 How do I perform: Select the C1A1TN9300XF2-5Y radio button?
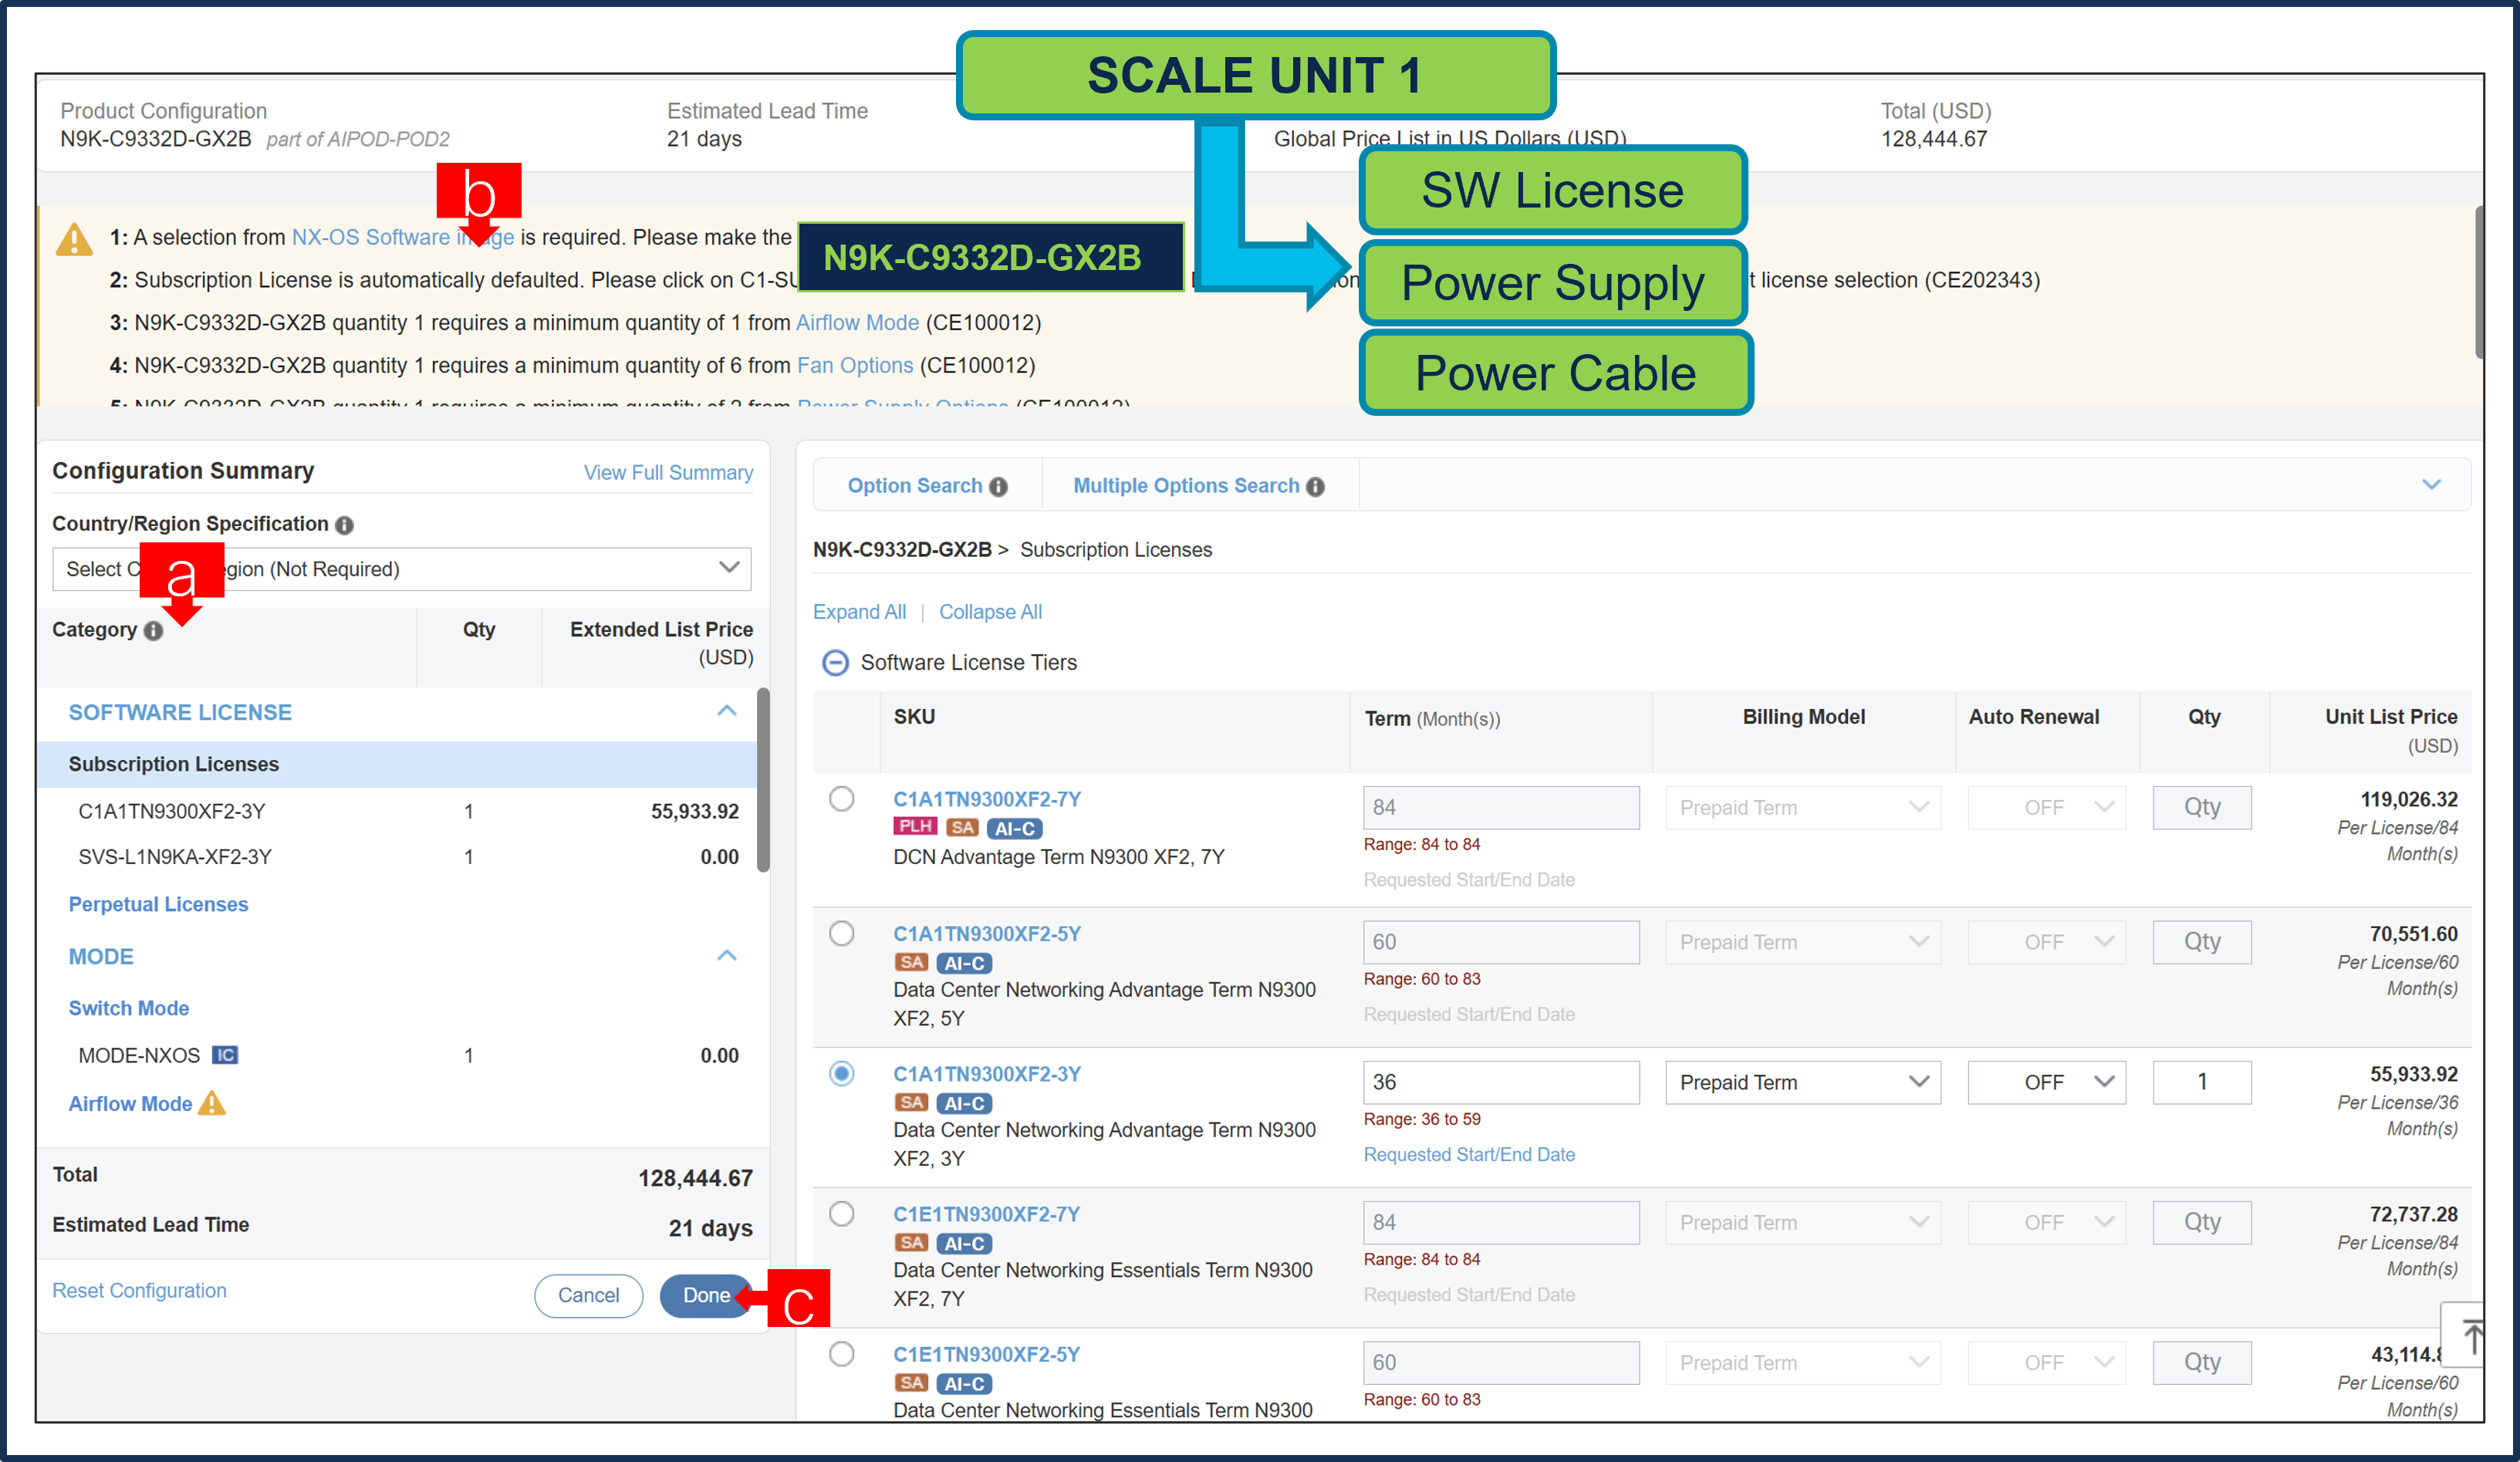pyautogui.click(x=841, y=933)
